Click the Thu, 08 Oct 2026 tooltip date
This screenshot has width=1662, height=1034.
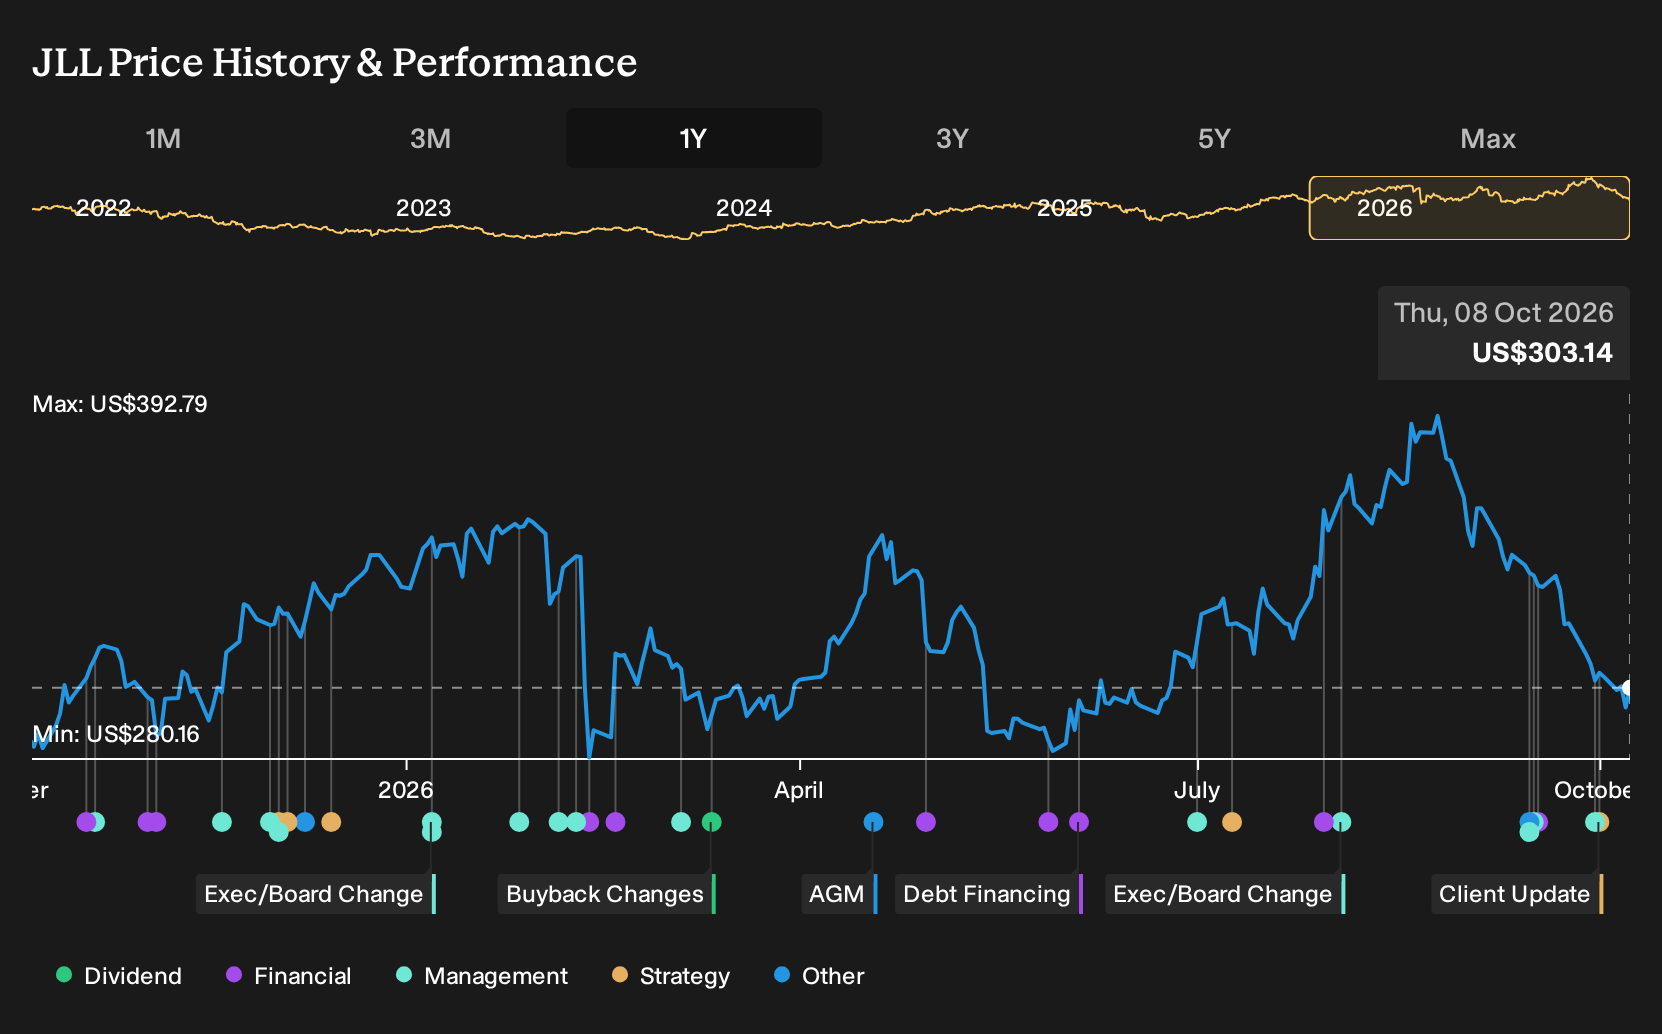(1504, 313)
